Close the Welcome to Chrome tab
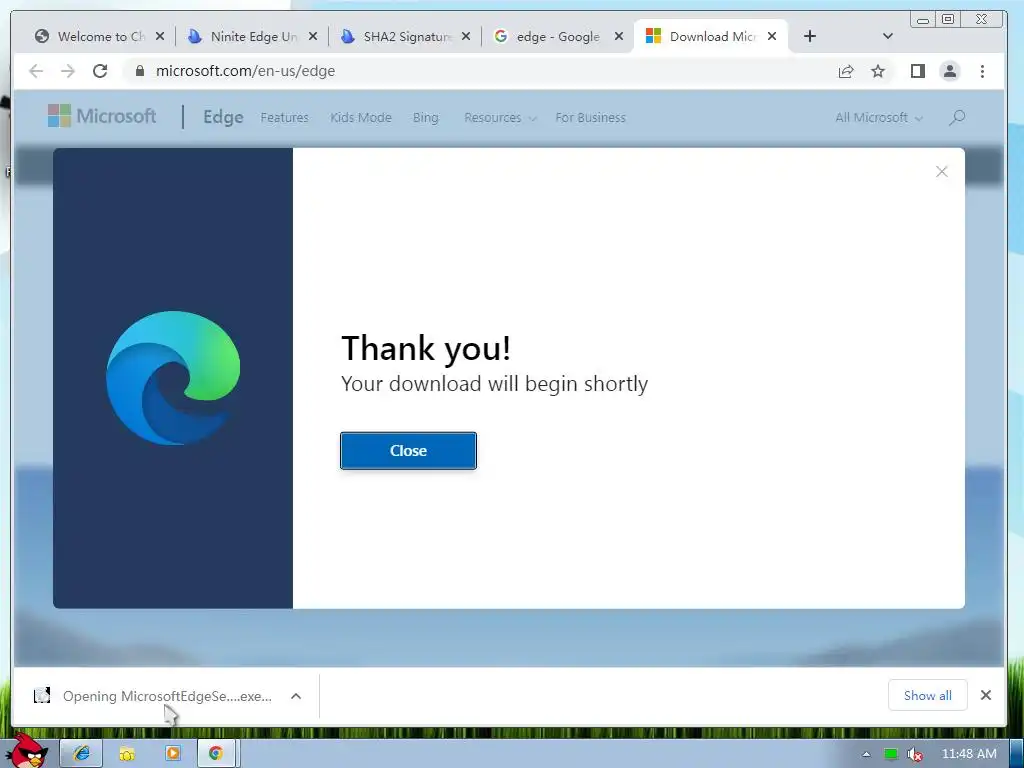The height and width of the screenshot is (768, 1024). (160, 37)
